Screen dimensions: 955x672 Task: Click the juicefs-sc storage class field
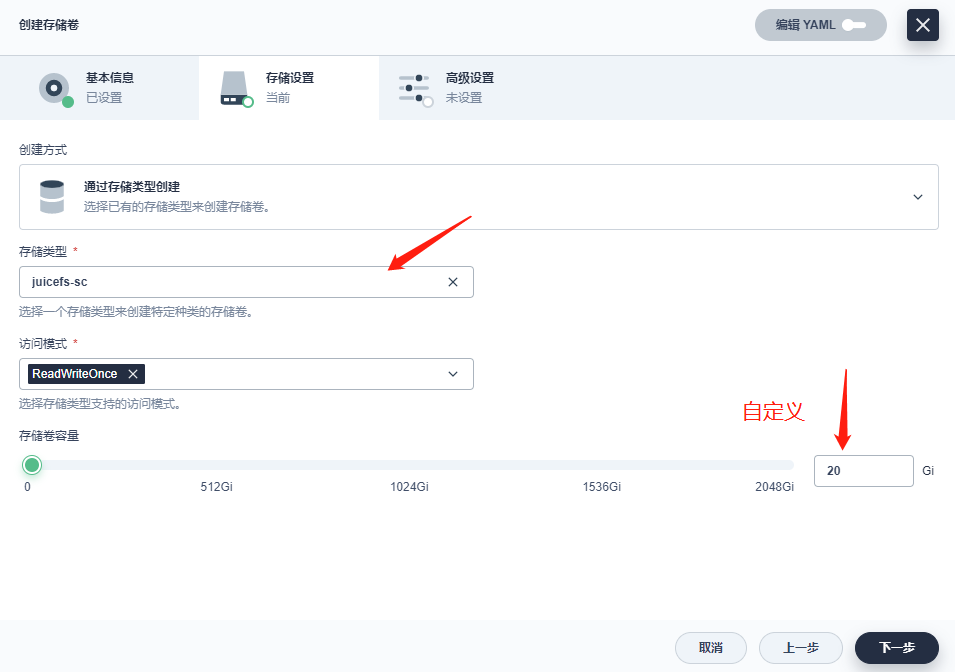click(246, 282)
